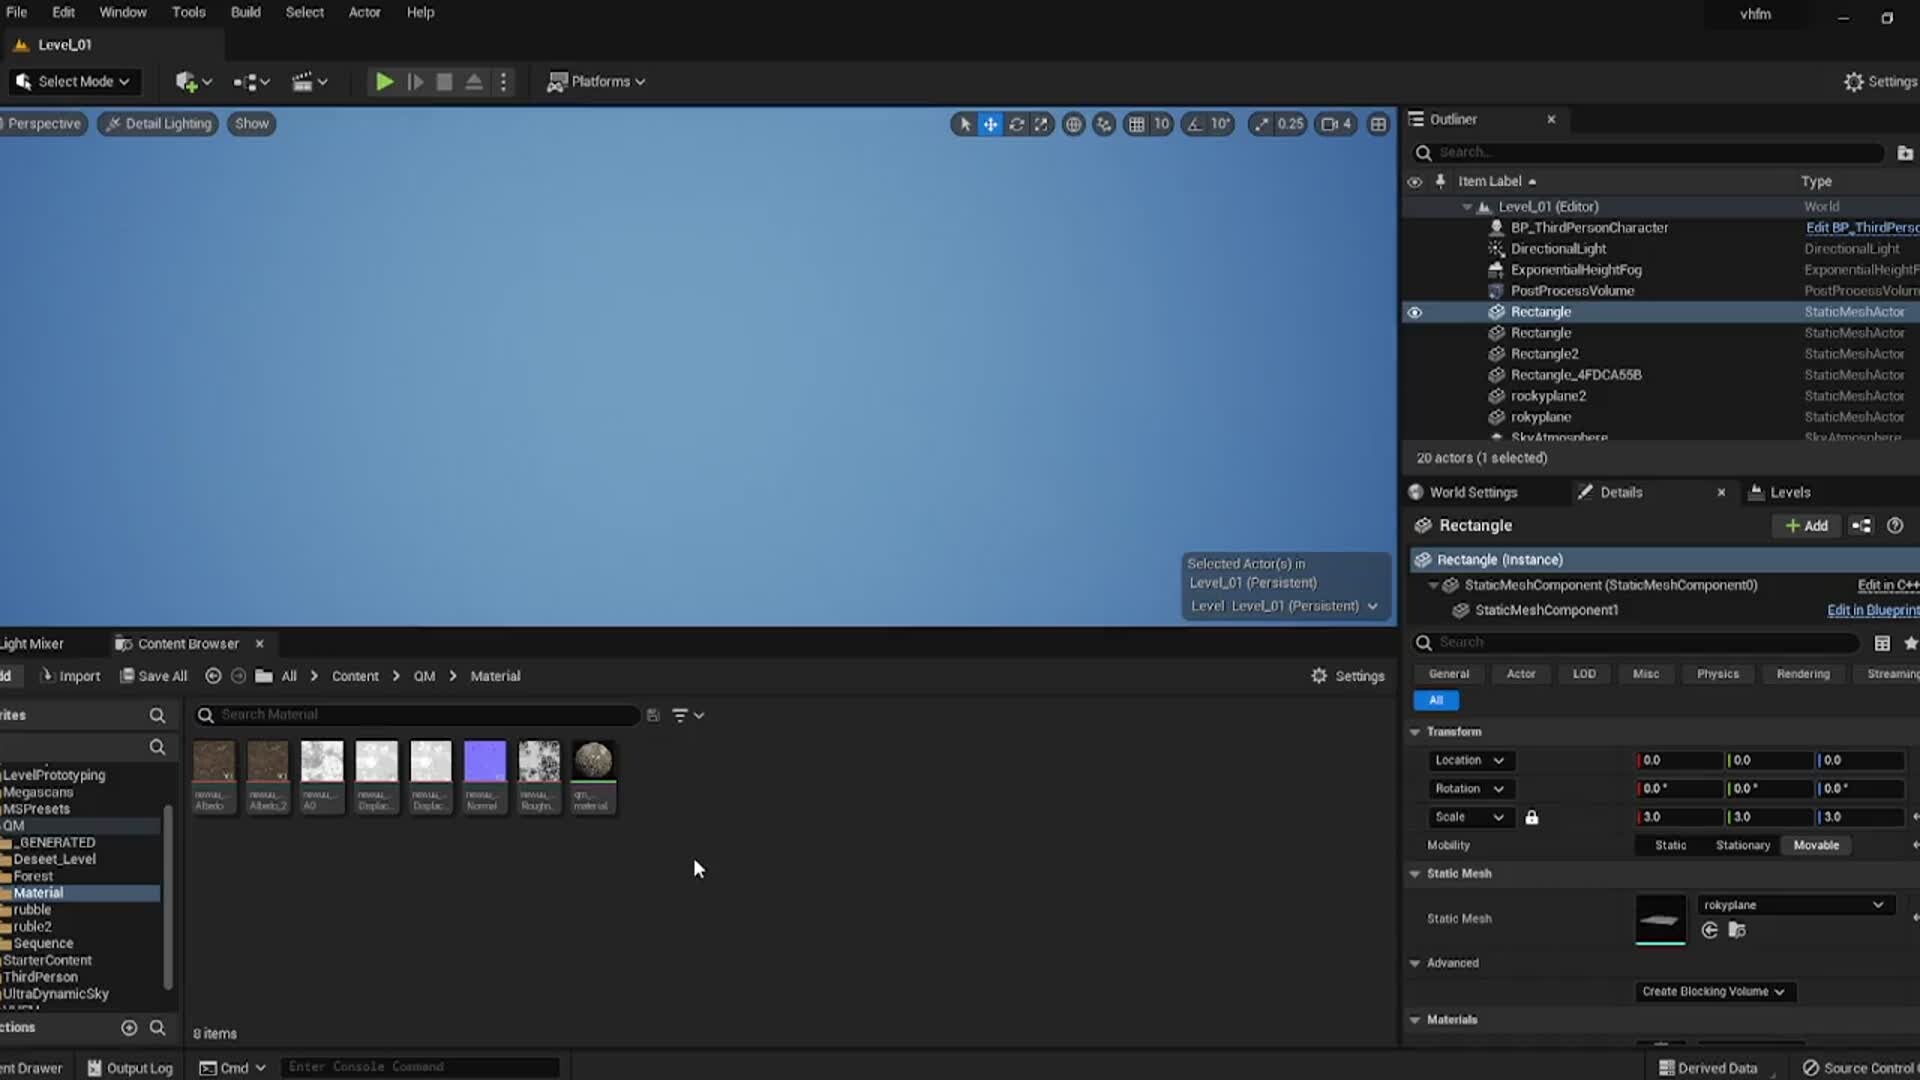Open the cinematics clapboard icon dropdown
This screenshot has height=1080, width=1920.
[x=309, y=82]
